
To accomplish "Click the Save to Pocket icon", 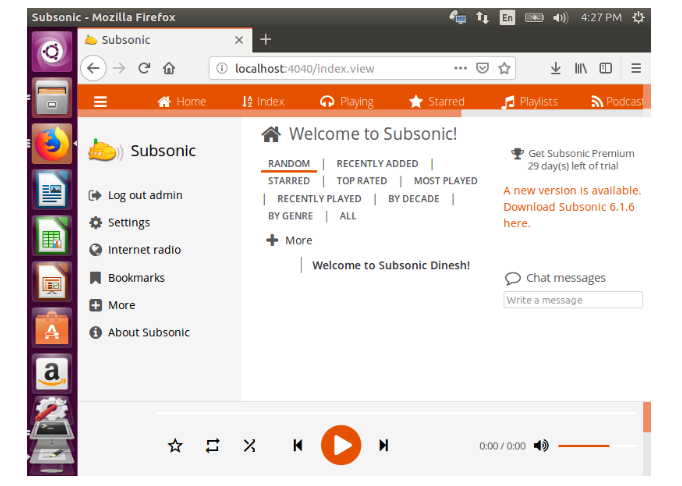I will coord(482,68).
